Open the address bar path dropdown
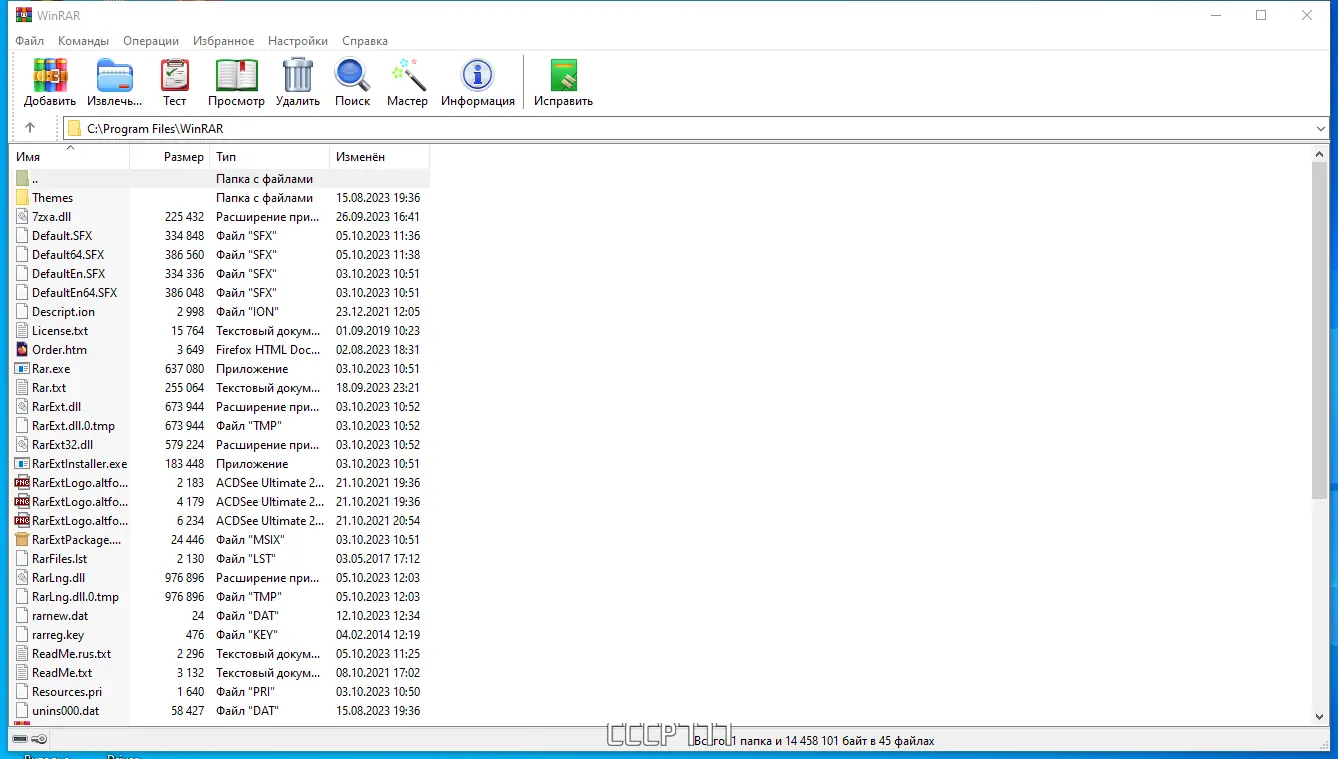Viewport: 1338px width, 759px height. [1322, 128]
